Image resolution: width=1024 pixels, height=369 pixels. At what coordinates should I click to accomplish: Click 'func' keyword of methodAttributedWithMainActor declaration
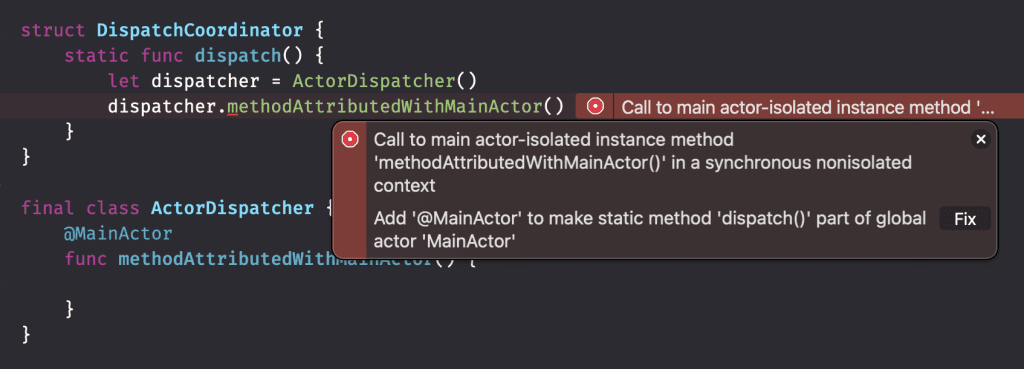tap(86, 259)
